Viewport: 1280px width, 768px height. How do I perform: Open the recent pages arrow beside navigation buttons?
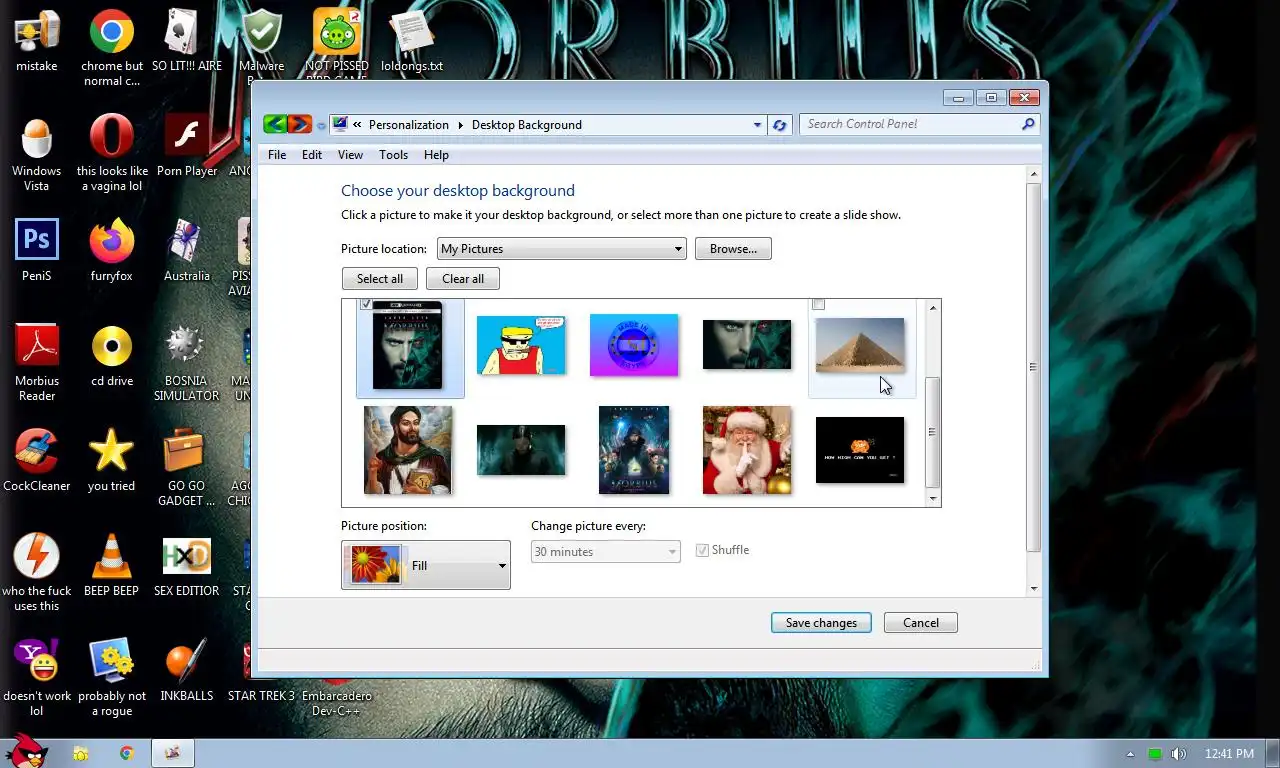click(321, 126)
